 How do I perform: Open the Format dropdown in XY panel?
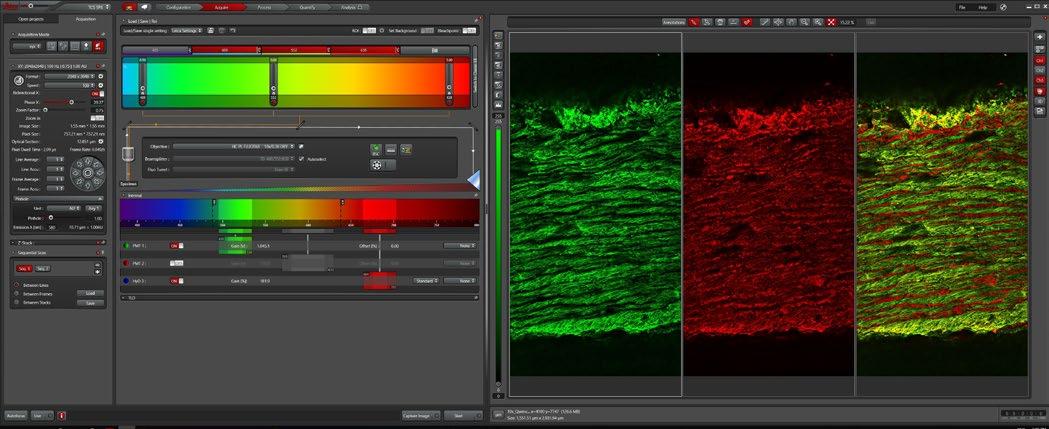[x=70, y=76]
